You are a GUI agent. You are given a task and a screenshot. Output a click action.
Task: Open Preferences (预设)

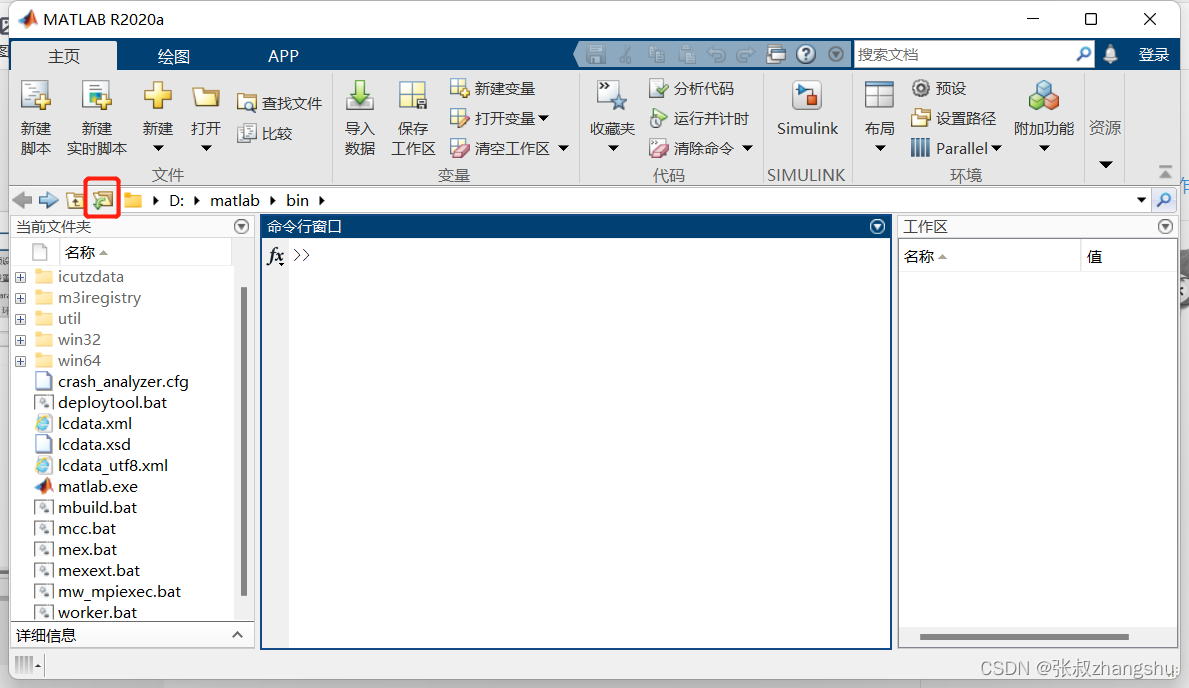[x=939, y=88]
